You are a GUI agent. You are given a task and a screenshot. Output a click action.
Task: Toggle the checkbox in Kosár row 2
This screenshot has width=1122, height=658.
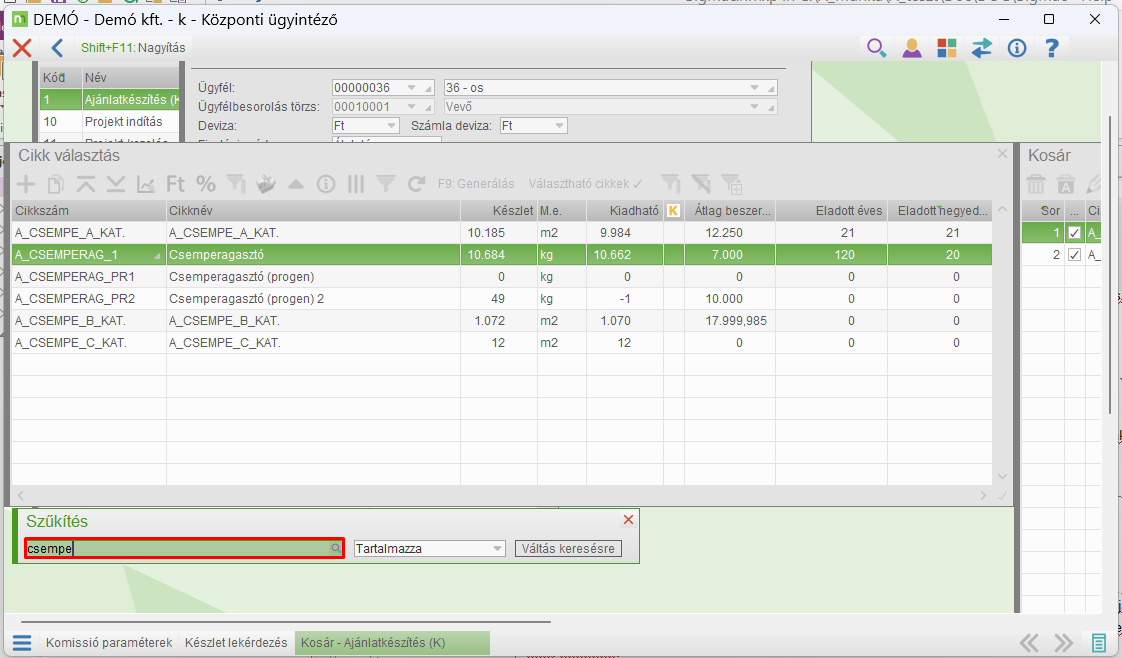(1074, 255)
